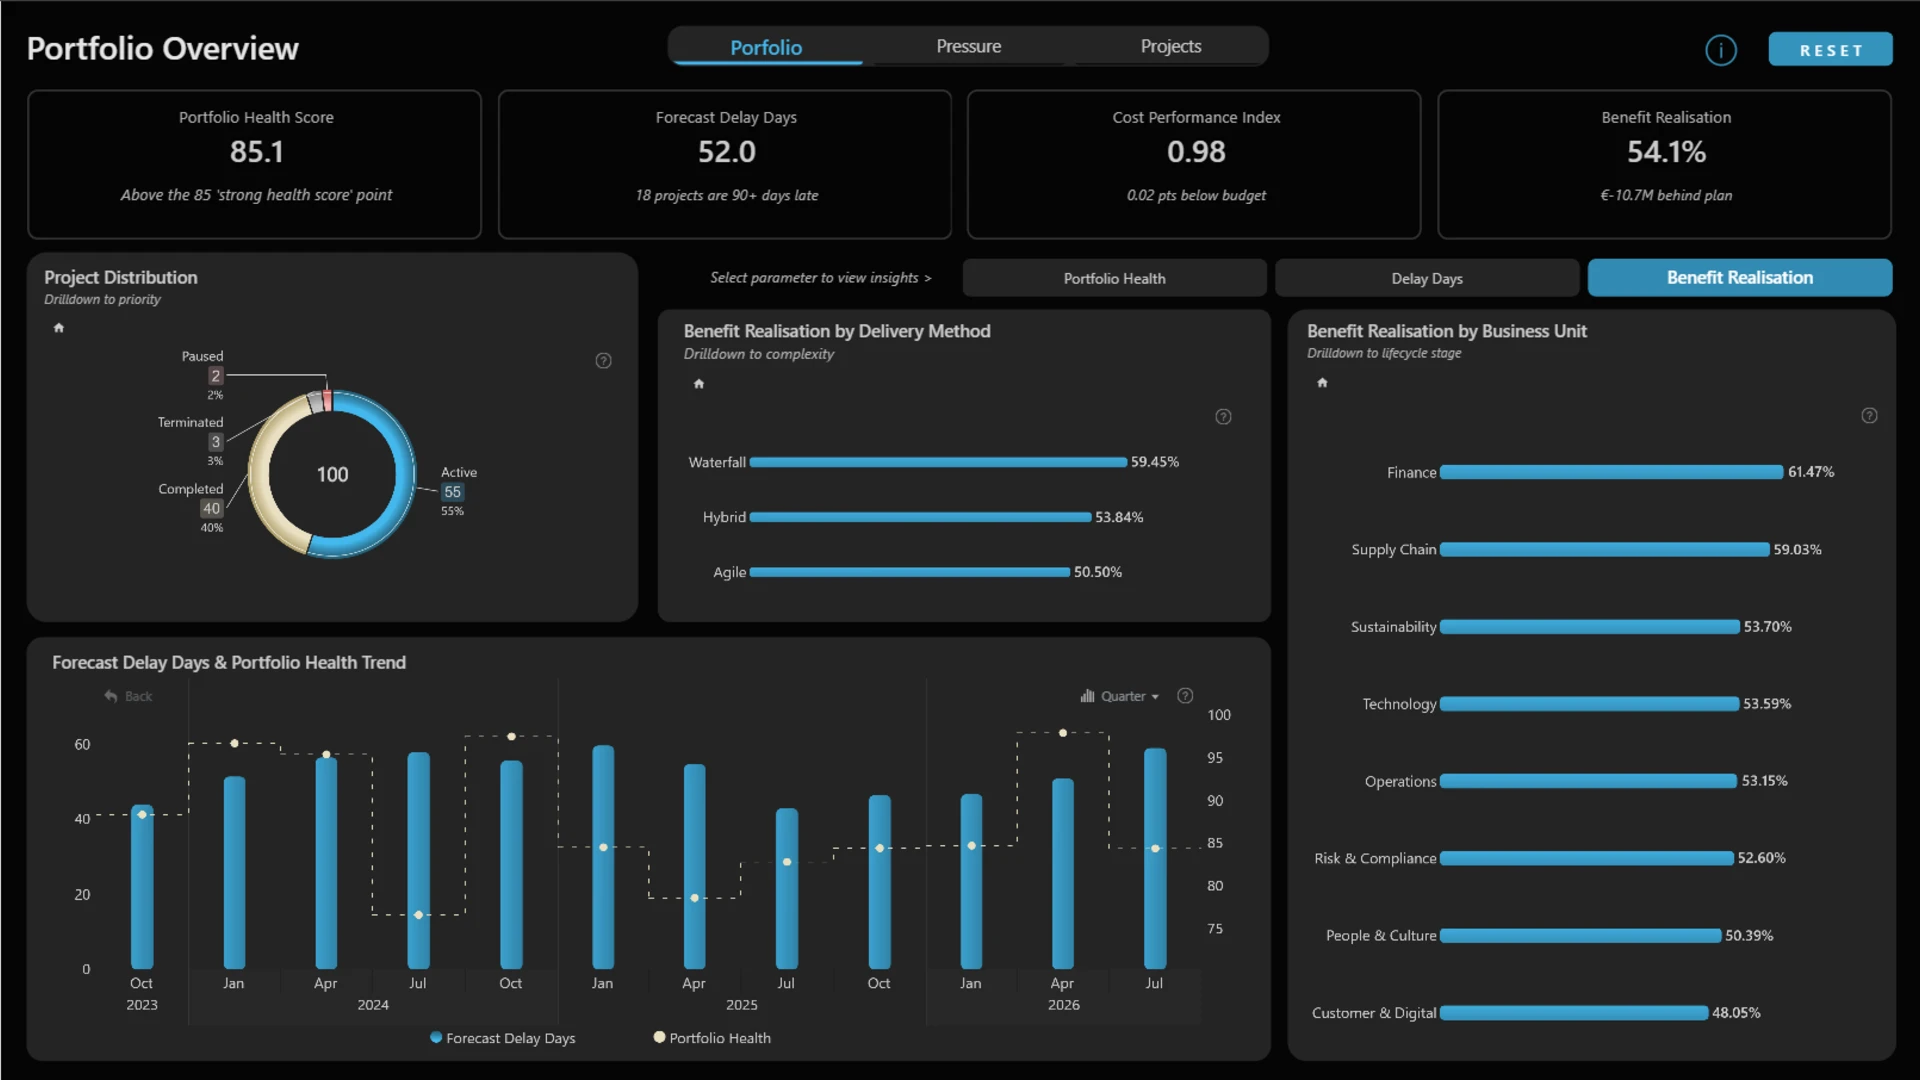Viewport: 1920px width, 1080px height.
Task: Click the Porfolio tab
Action: pyautogui.click(x=766, y=47)
